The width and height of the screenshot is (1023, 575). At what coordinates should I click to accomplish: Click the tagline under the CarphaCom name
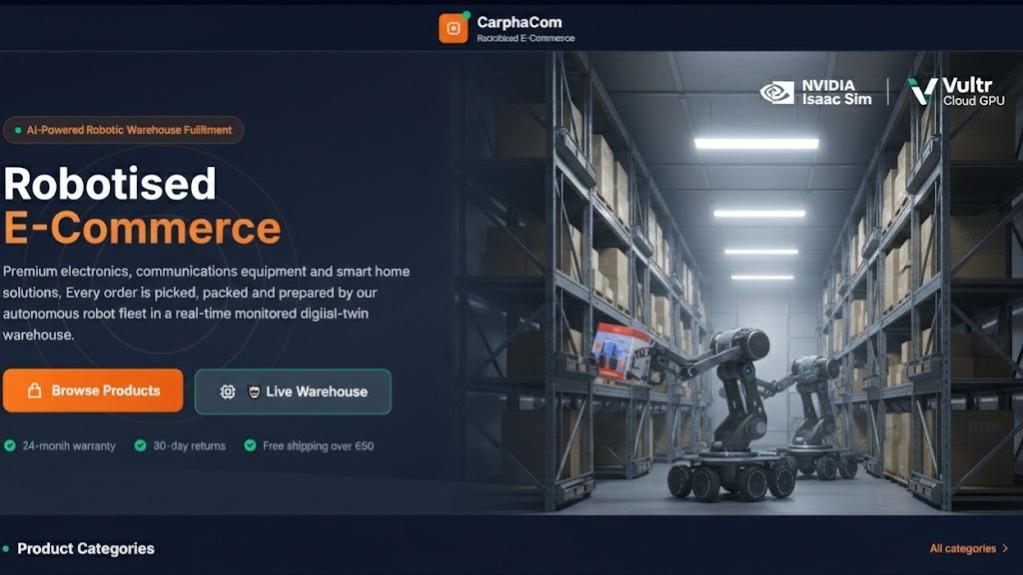[525, 39]
